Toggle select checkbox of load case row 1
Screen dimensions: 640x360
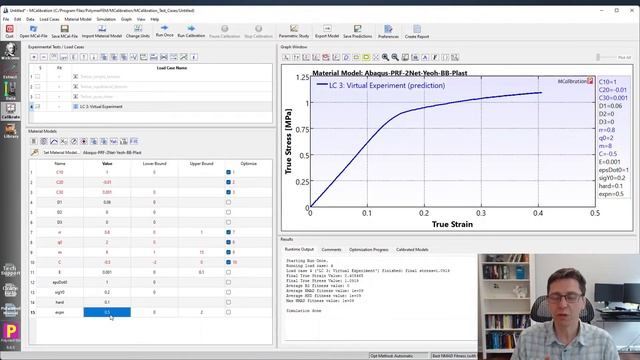tap(38, 77)
